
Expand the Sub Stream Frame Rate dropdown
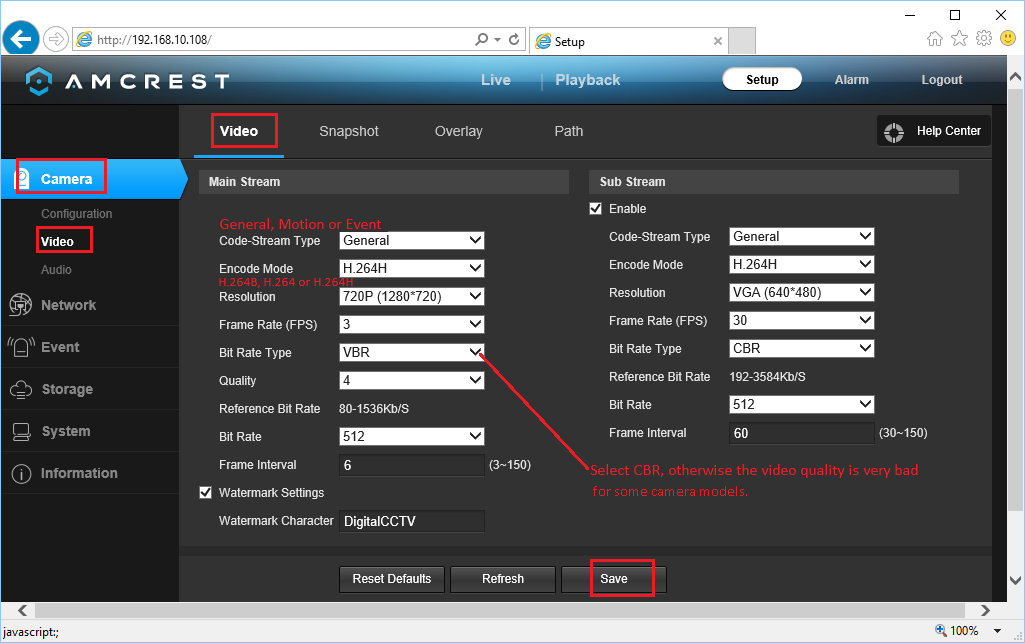(x=802, y=320)
